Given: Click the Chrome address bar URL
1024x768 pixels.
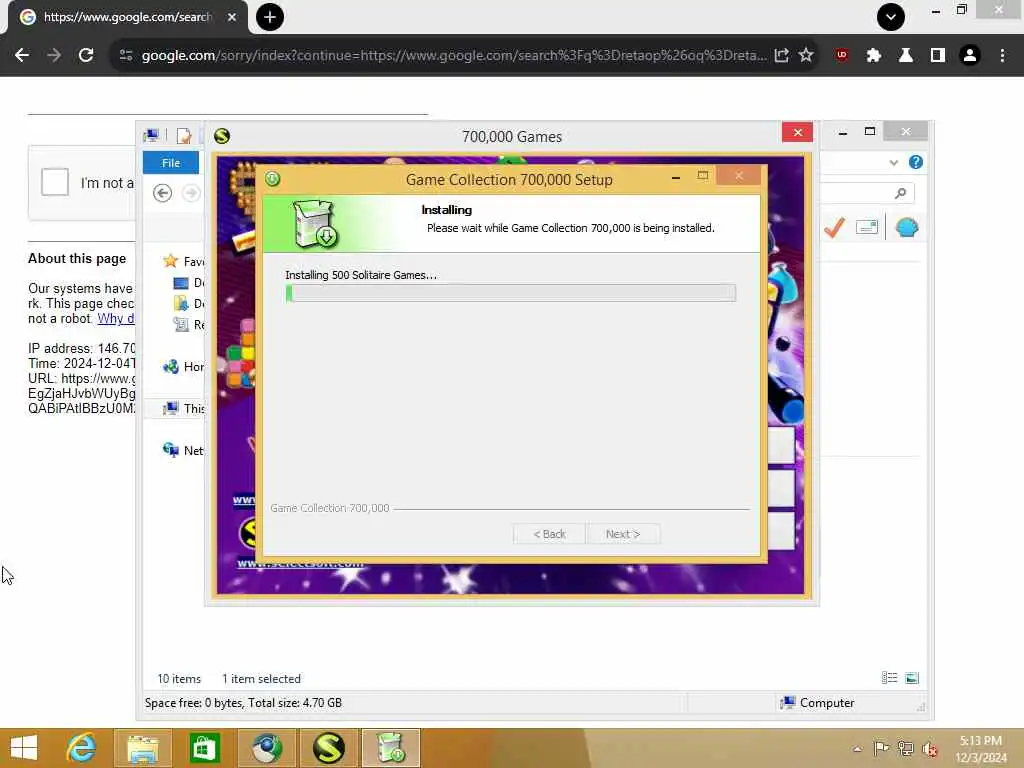Looking at the screenshot, I should [454, 56].
